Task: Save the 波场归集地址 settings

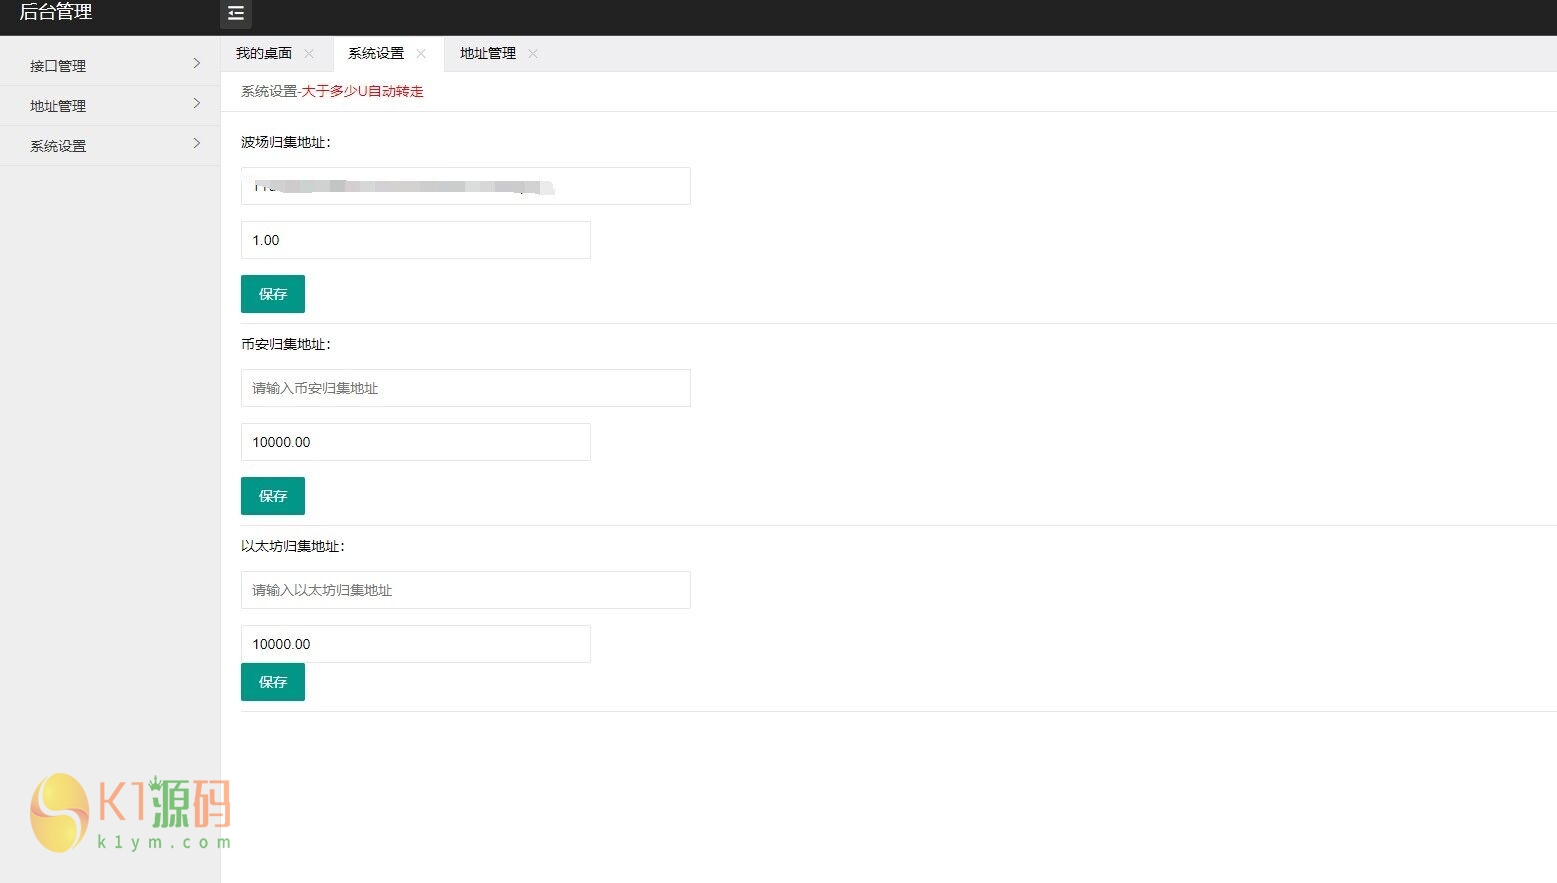Action: point(273,294)
